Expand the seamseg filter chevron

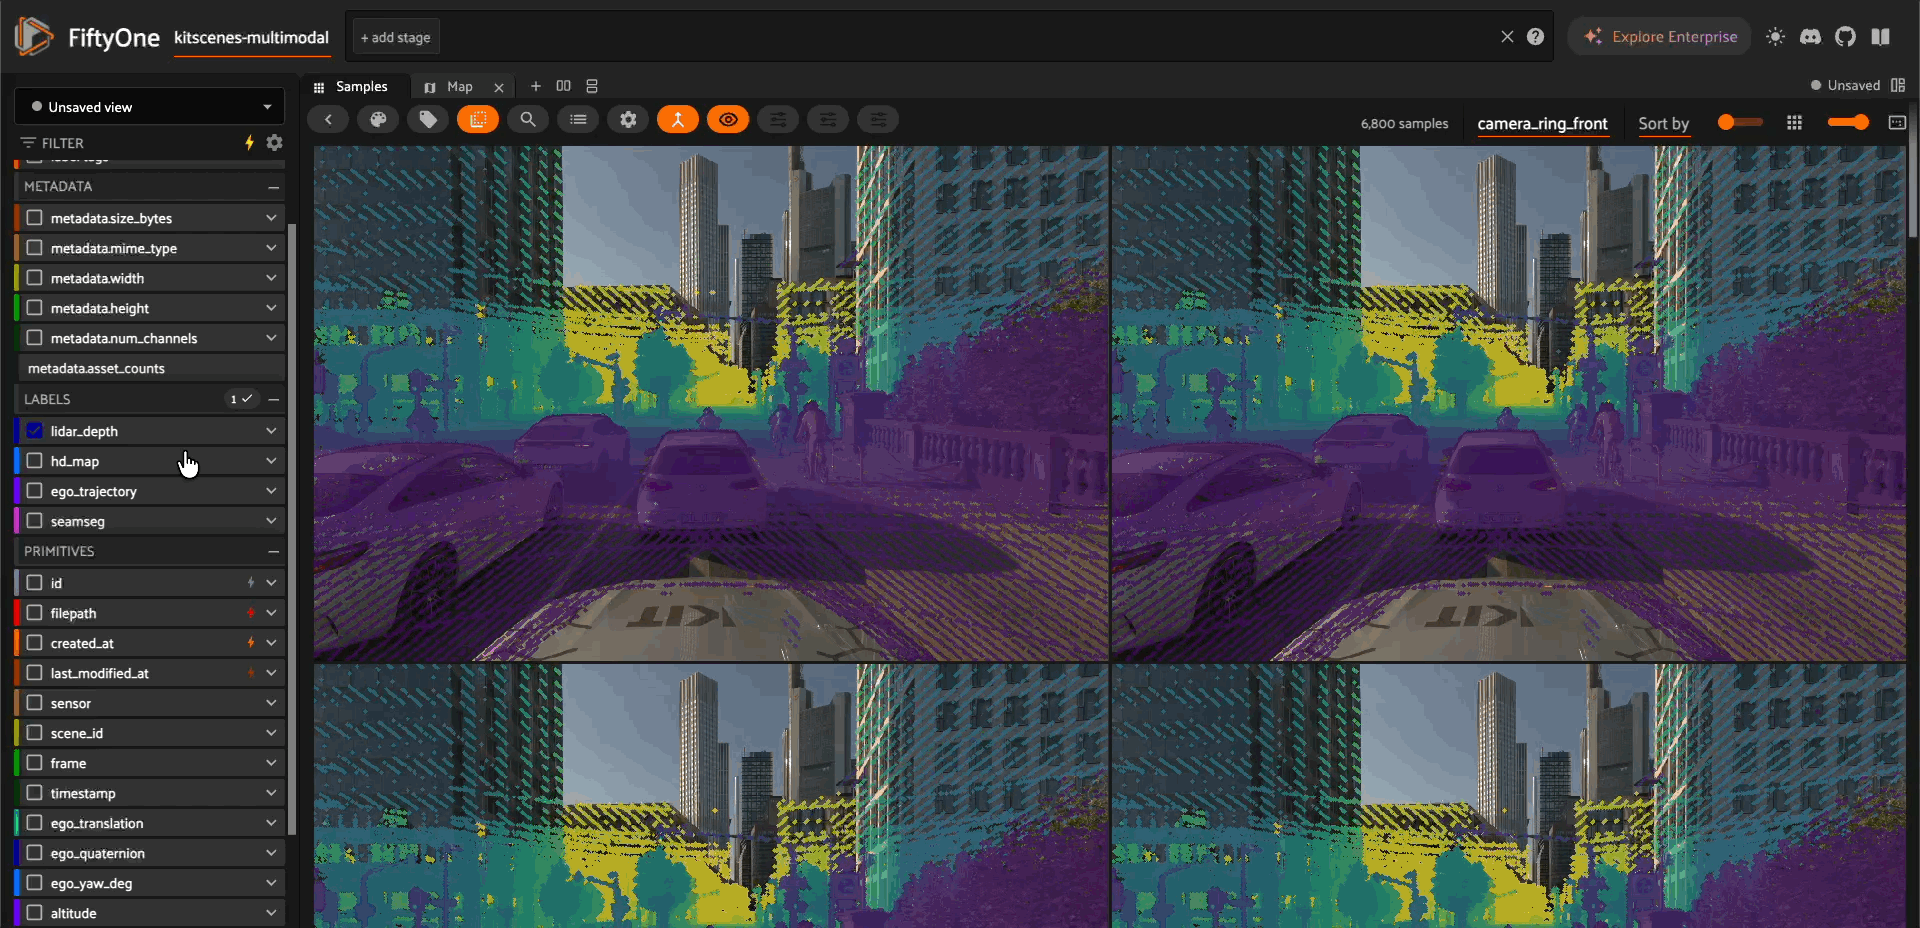(x=271, y=521)
